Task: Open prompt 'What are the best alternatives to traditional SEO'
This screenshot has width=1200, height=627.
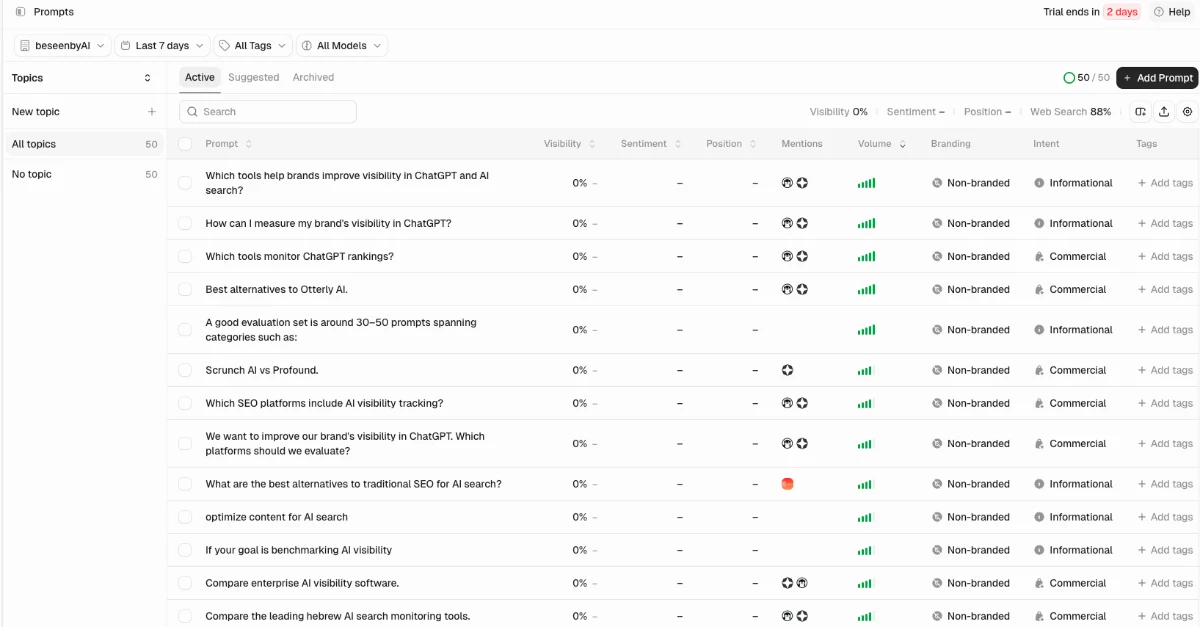Action: coord(353,484)
